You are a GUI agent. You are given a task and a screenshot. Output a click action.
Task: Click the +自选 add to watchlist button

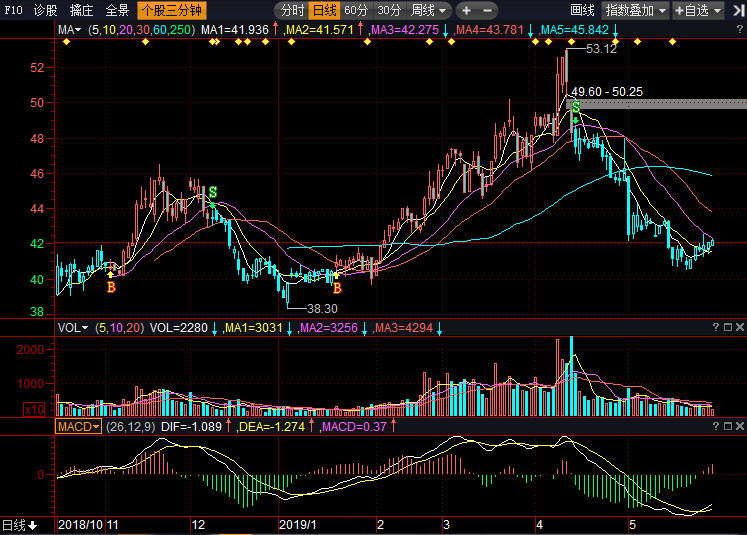[708, 10]
